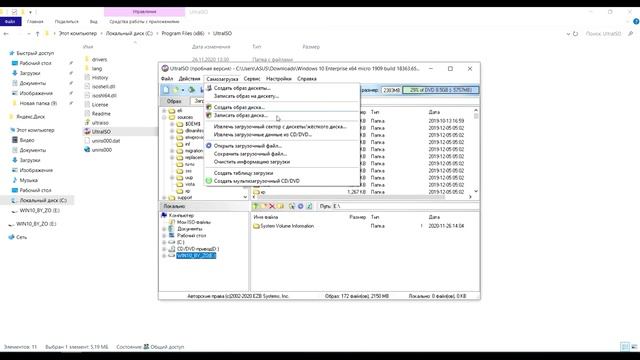Expand the 'Рабочий стол' node in local tree
This screenshot has height=360, width=640.
164,236
